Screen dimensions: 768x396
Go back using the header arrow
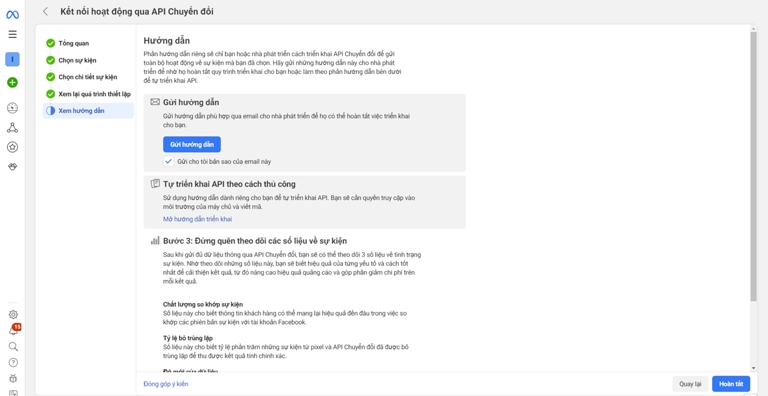[x=46, y=11]
